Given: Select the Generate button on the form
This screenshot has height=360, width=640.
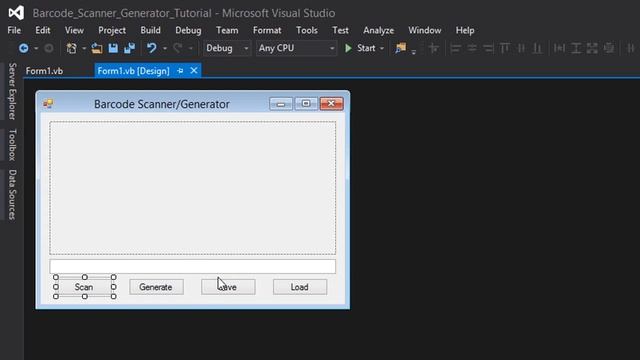Looking at the screenshot, I should pyautogui.click(x=156, y=287).
